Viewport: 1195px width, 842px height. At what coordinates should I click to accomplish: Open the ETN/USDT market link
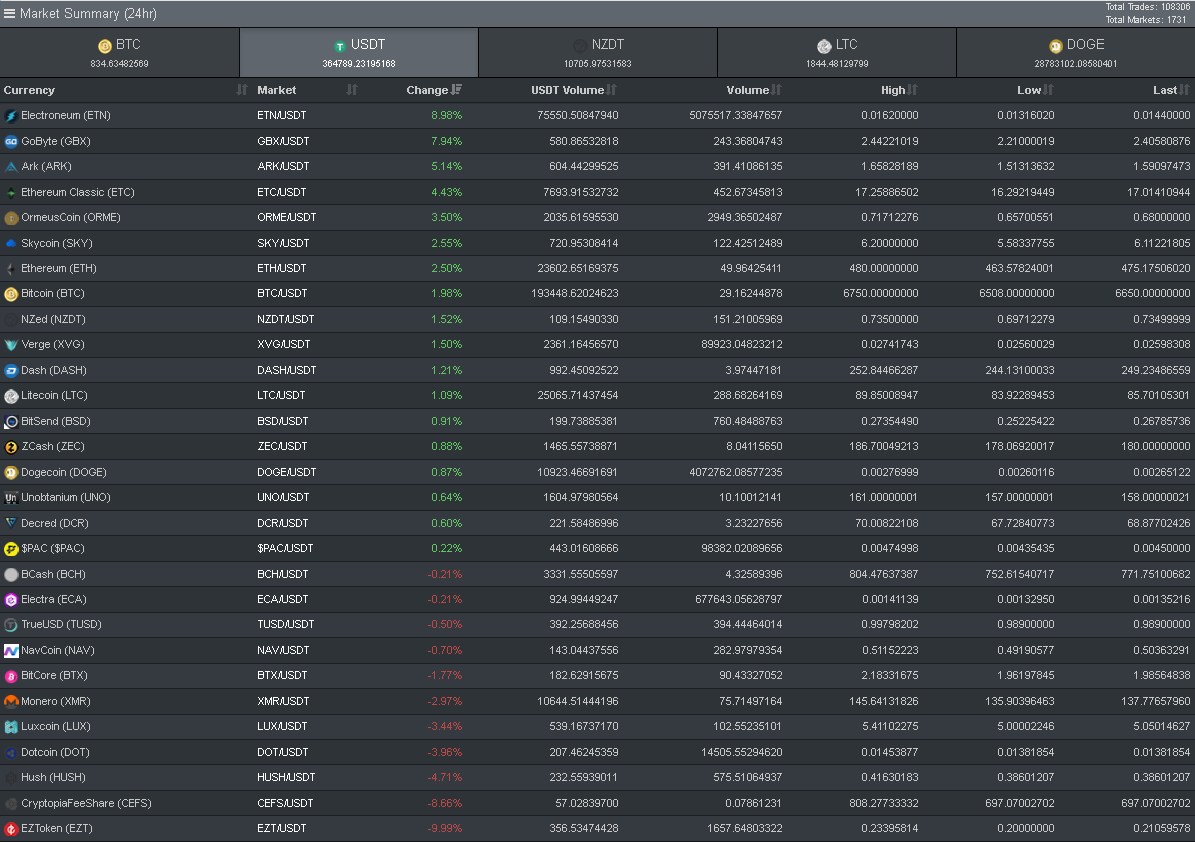tap(281, 116)
